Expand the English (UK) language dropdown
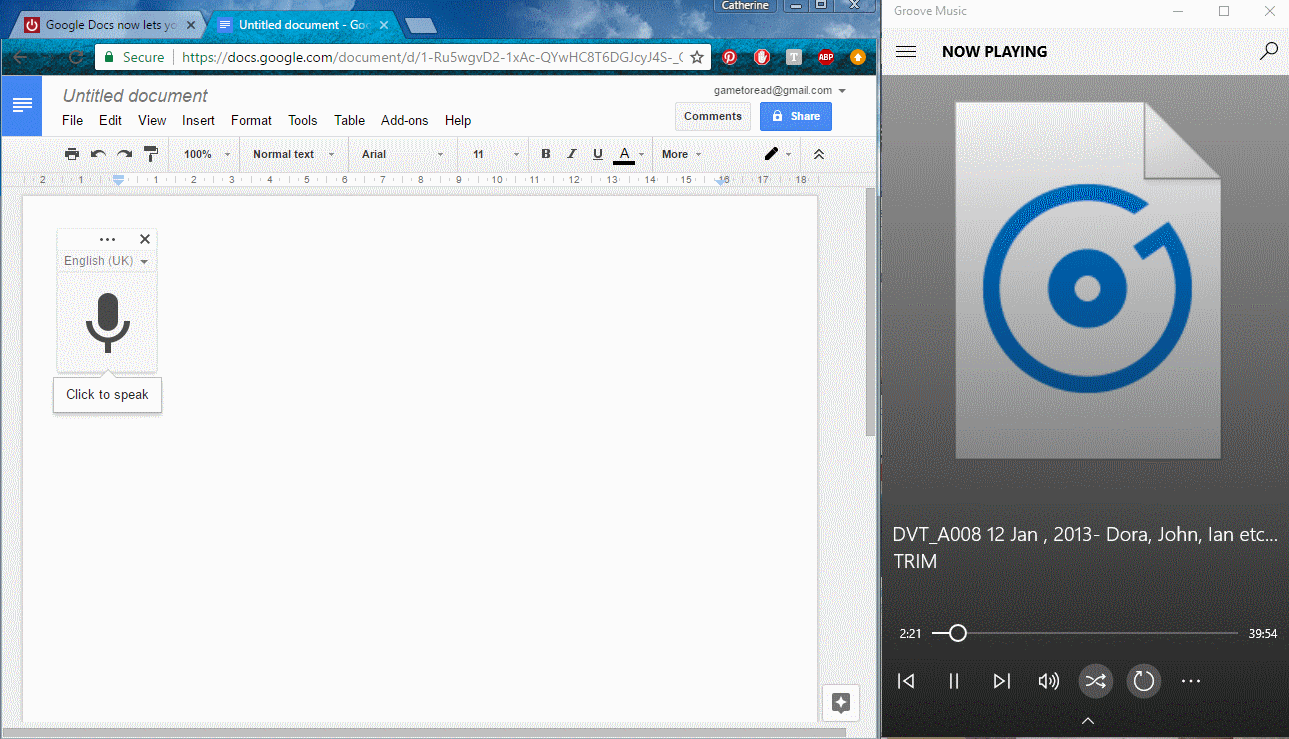This screenshot has width=1289, height=739. point(106,261)
